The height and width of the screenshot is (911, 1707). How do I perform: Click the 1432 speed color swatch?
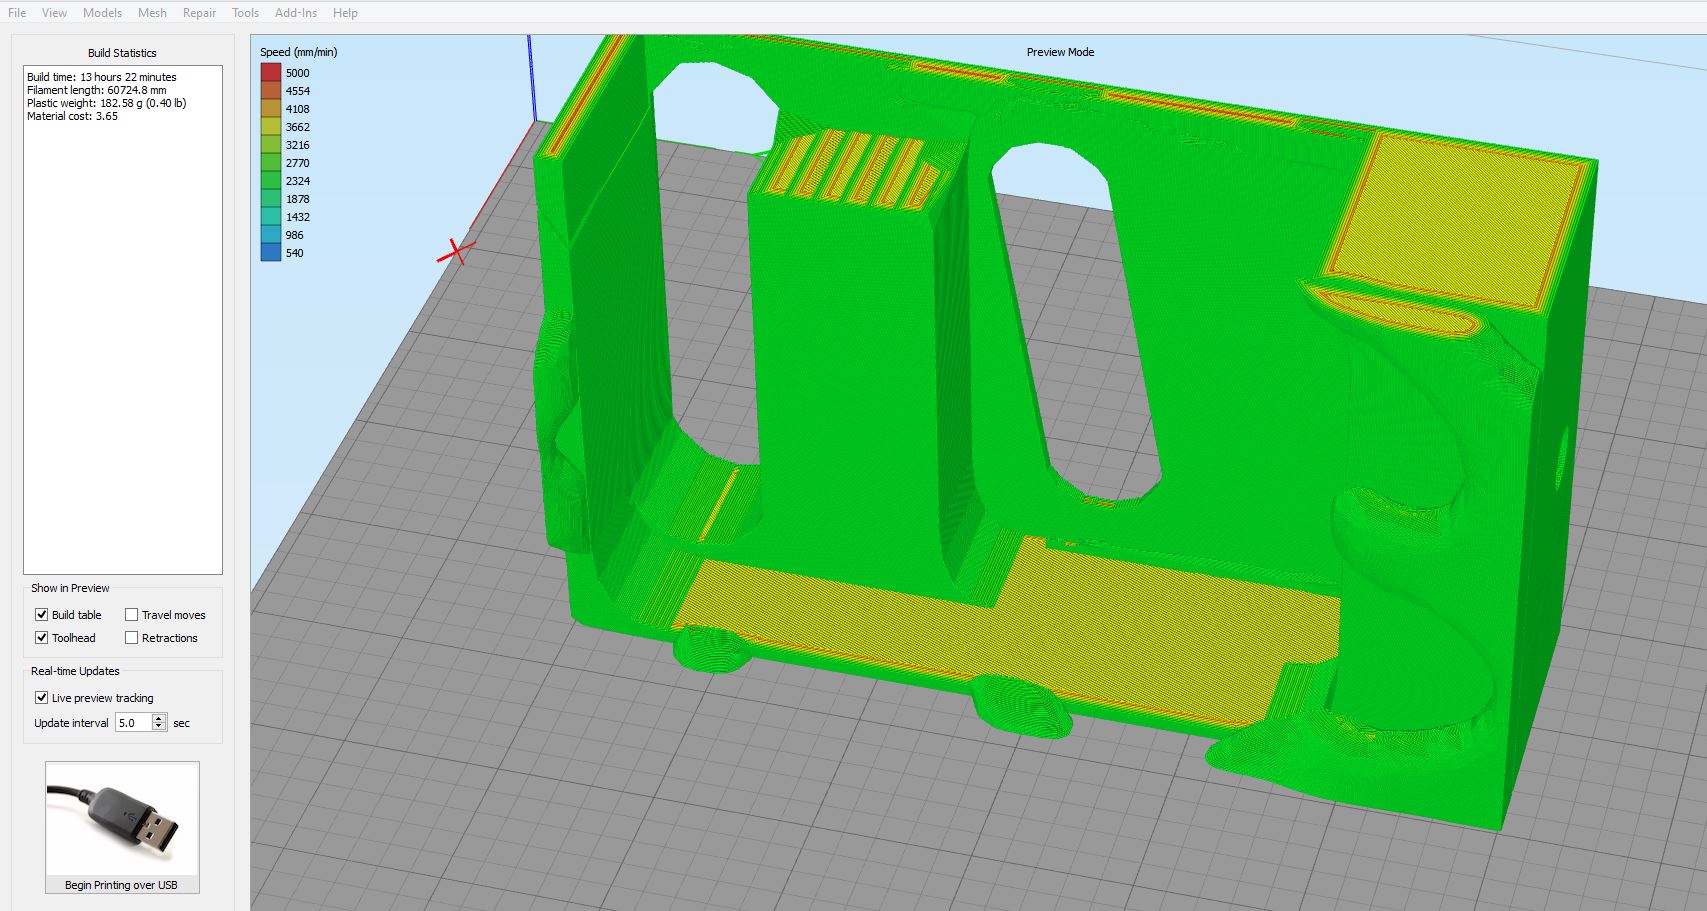[271, 216]
